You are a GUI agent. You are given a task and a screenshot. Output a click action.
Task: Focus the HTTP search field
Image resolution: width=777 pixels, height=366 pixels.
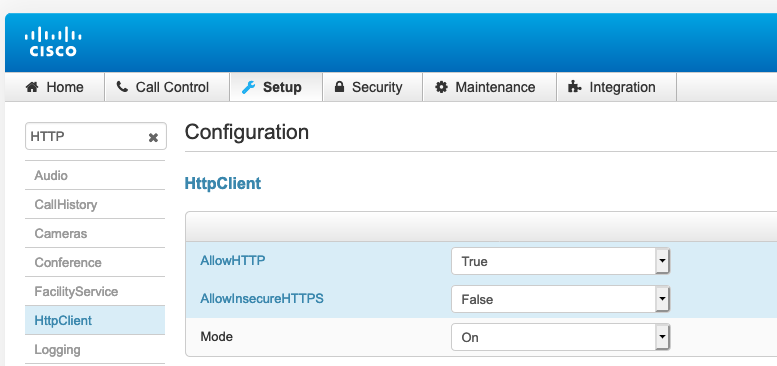click(x=87, y=136)
